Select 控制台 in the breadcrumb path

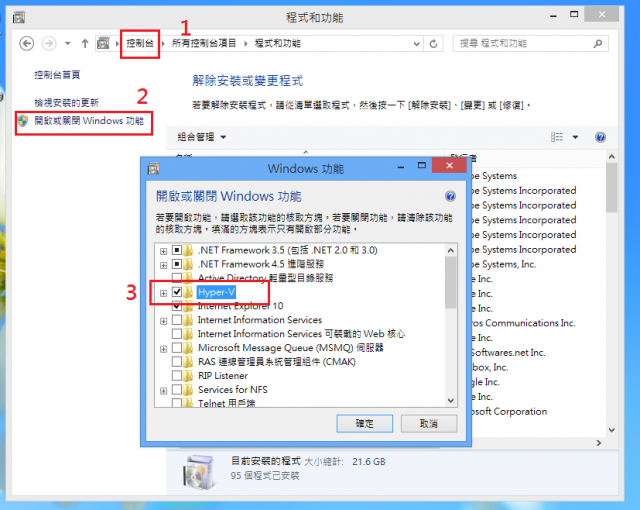coord(140,43)
